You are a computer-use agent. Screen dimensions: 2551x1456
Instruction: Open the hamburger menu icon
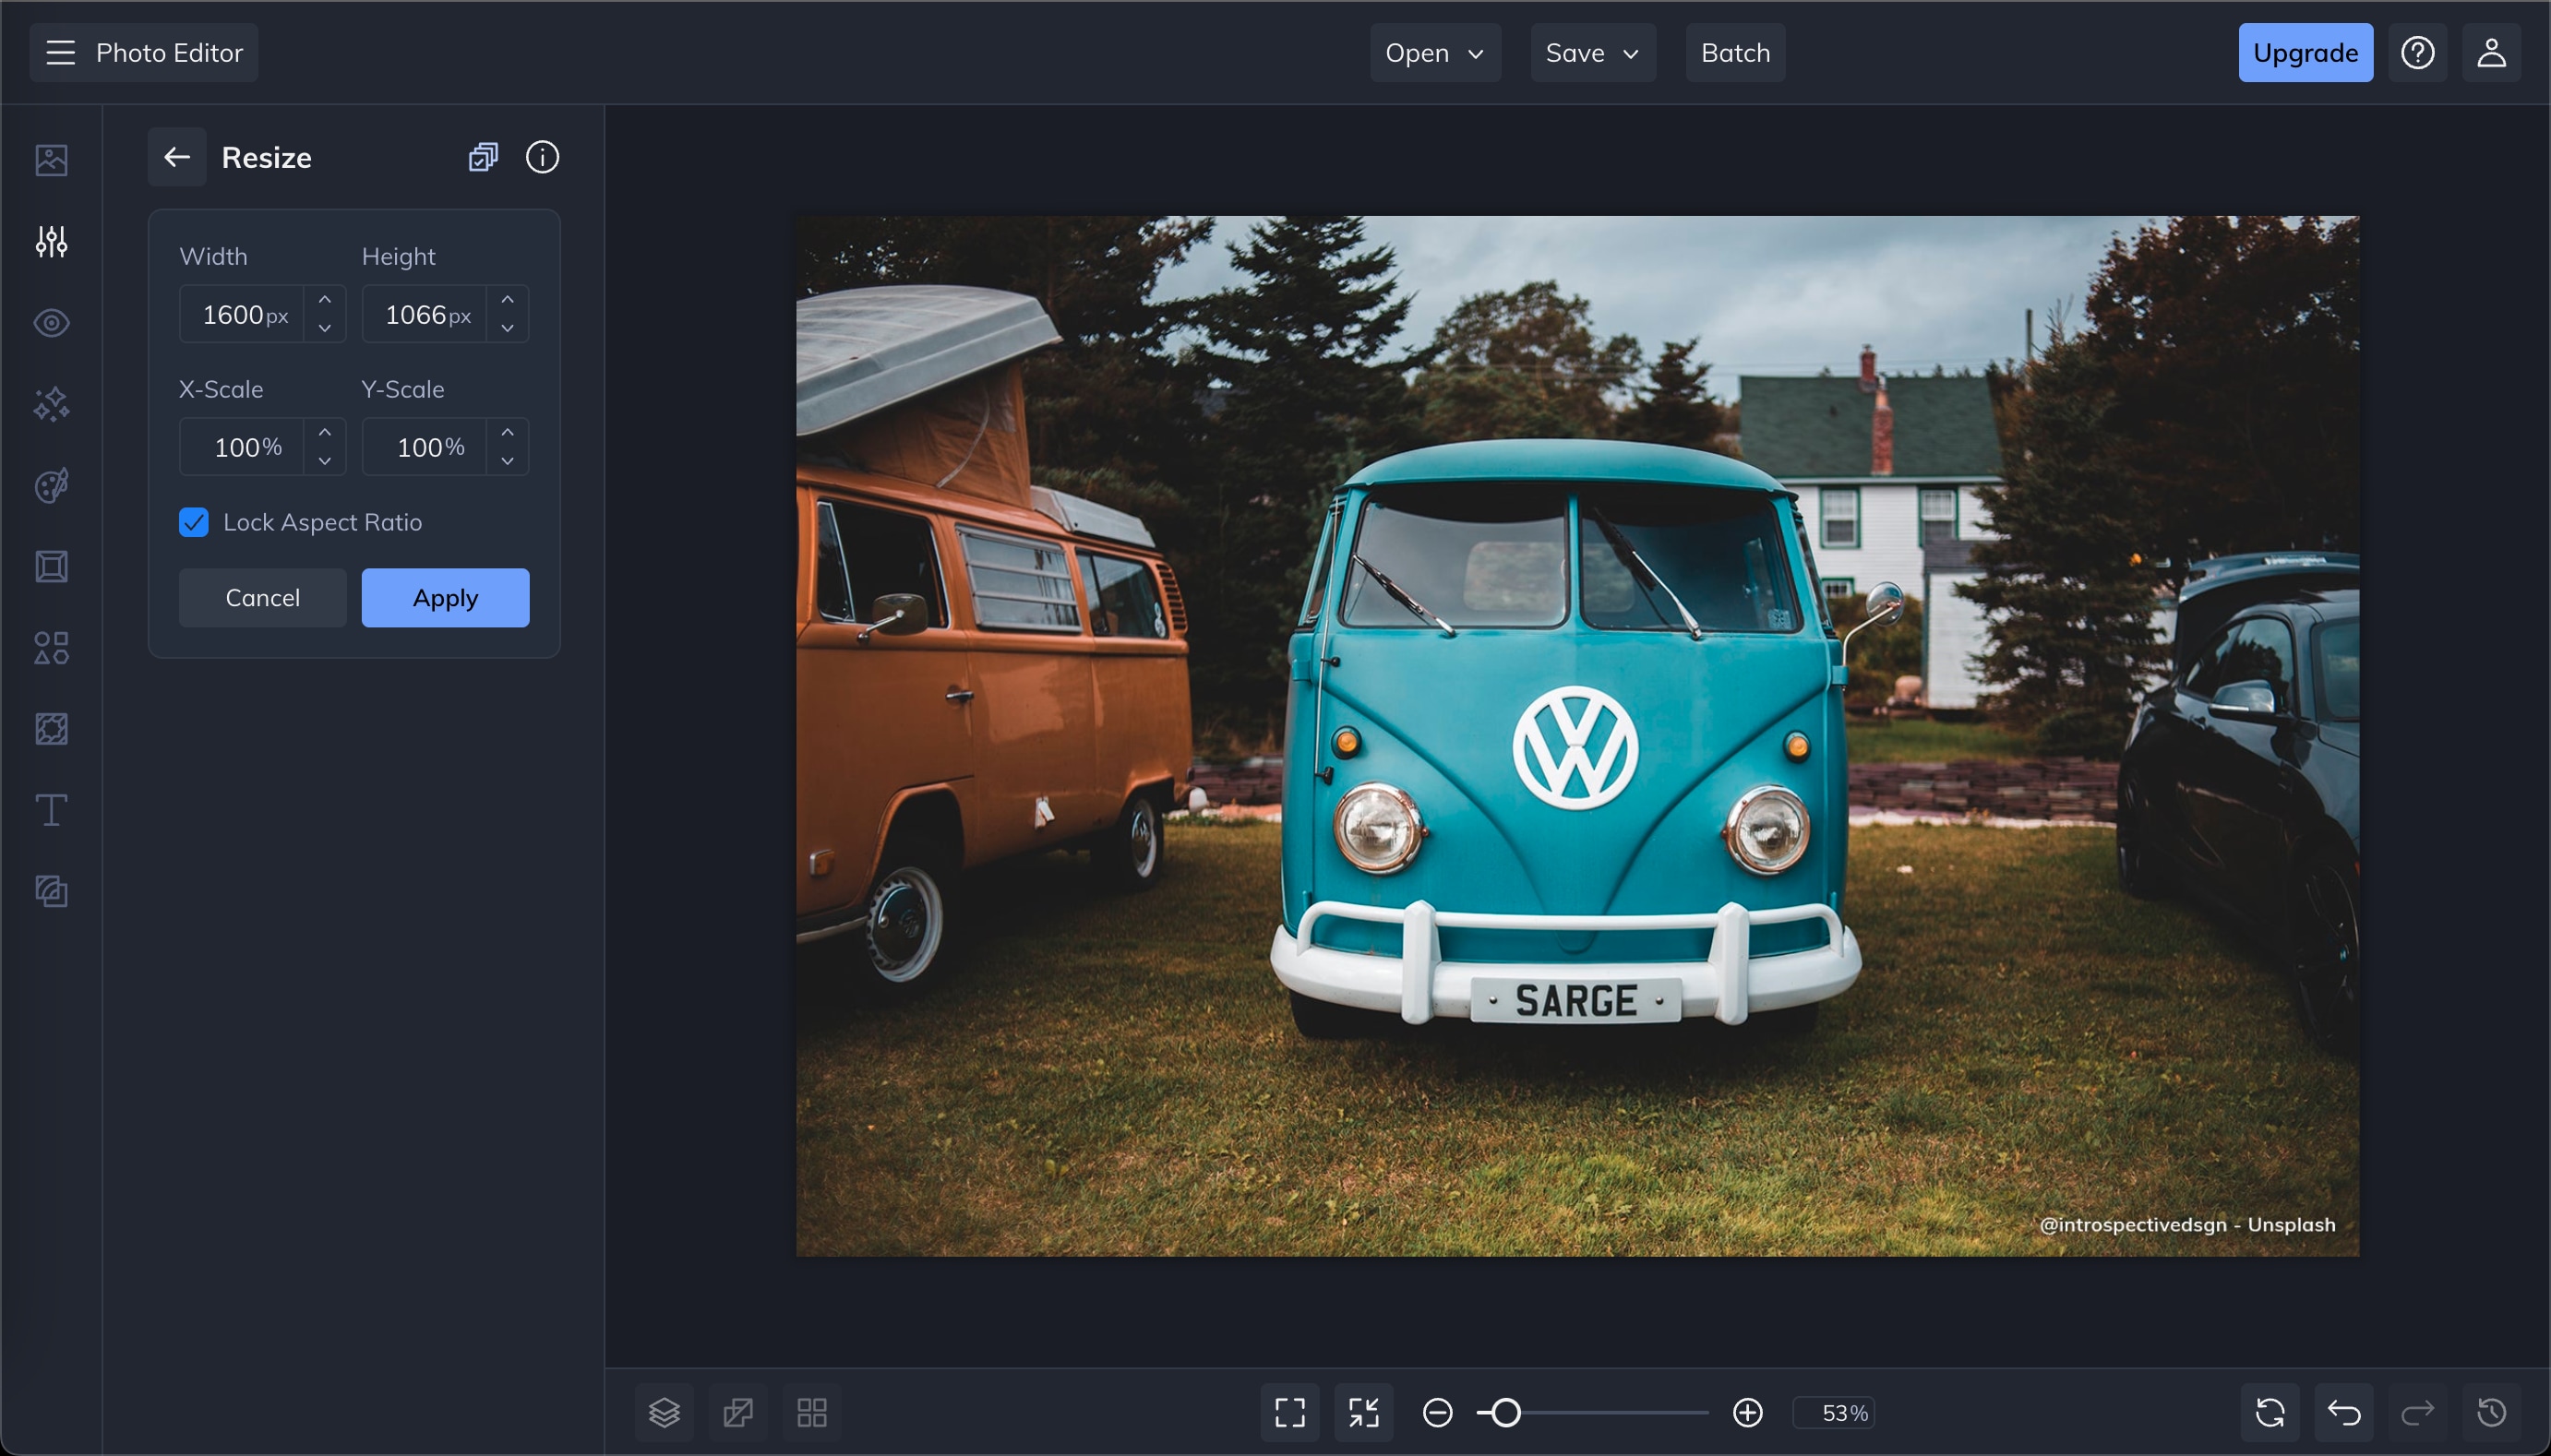60,52
